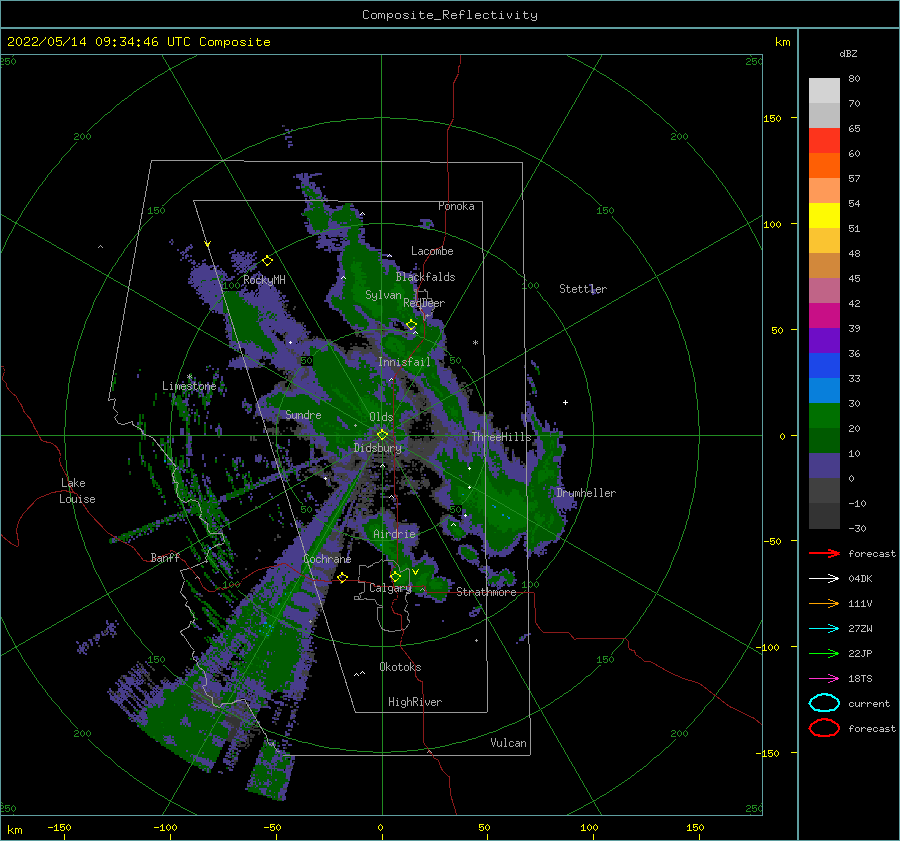This screenshot has height=841, width=900.
Task: Click the yellow 54 dBZ color swatch
Action: [824, 215]
